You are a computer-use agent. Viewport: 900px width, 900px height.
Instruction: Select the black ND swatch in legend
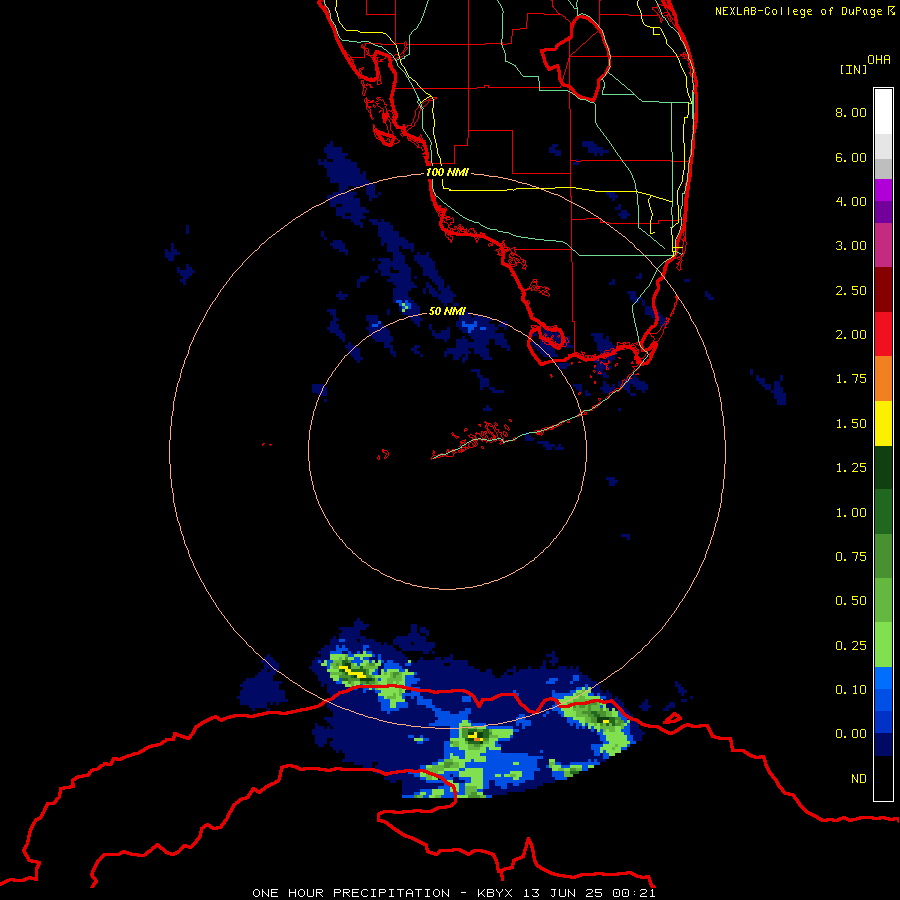[x=883, y=778]
